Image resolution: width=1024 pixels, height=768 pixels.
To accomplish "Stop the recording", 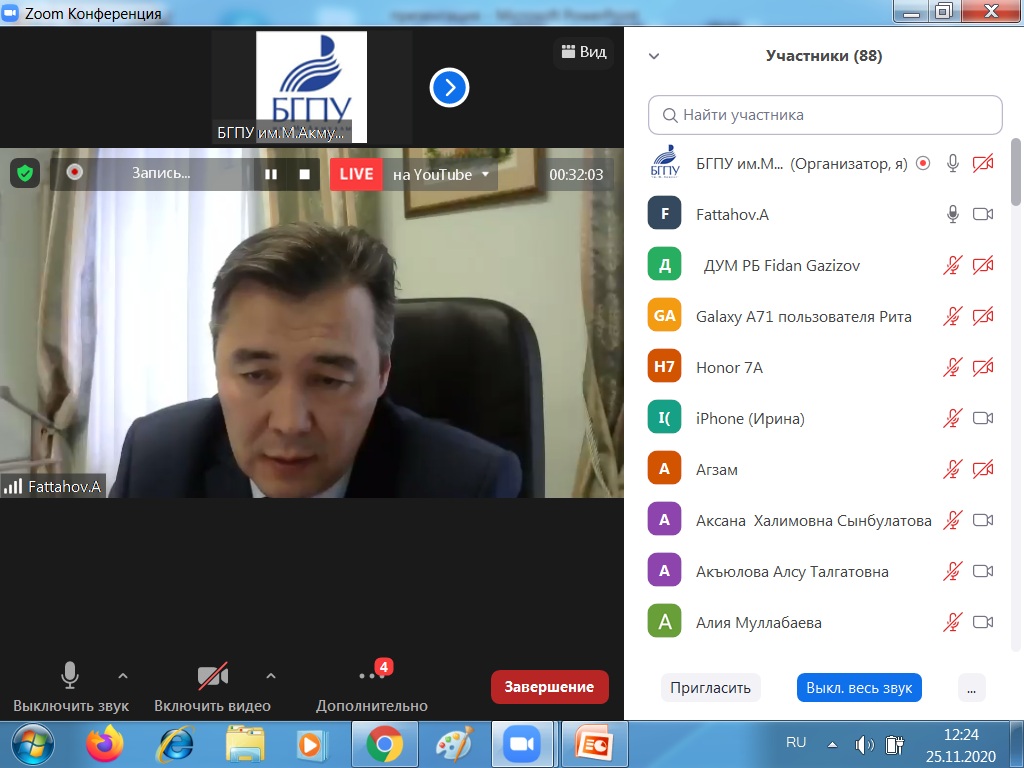I will click(x=304, y=174).
